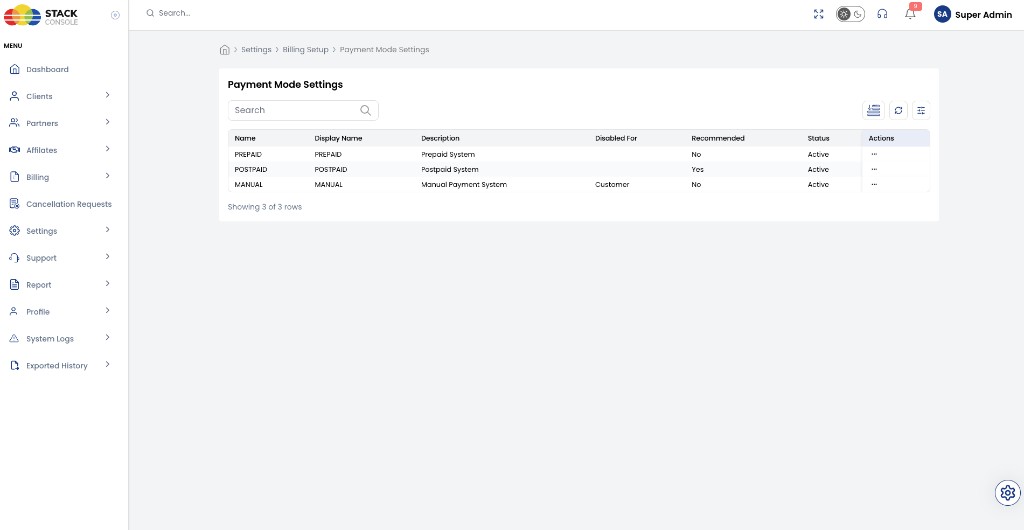Image resolution: width=1024 pixels, height=530 pixels.
Task: Select the Postpaid System description cell
Action: [450, 170]
